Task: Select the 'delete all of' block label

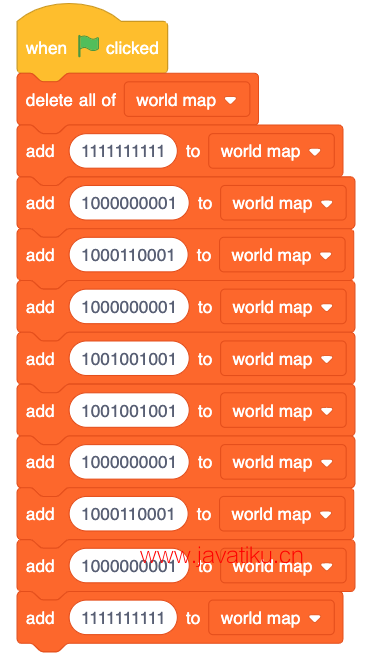Action: click(71, 100)
